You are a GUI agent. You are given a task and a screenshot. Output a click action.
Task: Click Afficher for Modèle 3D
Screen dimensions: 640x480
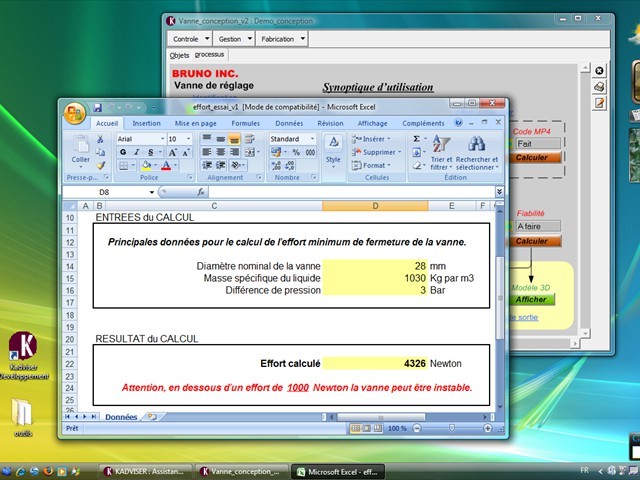(531, 299)
